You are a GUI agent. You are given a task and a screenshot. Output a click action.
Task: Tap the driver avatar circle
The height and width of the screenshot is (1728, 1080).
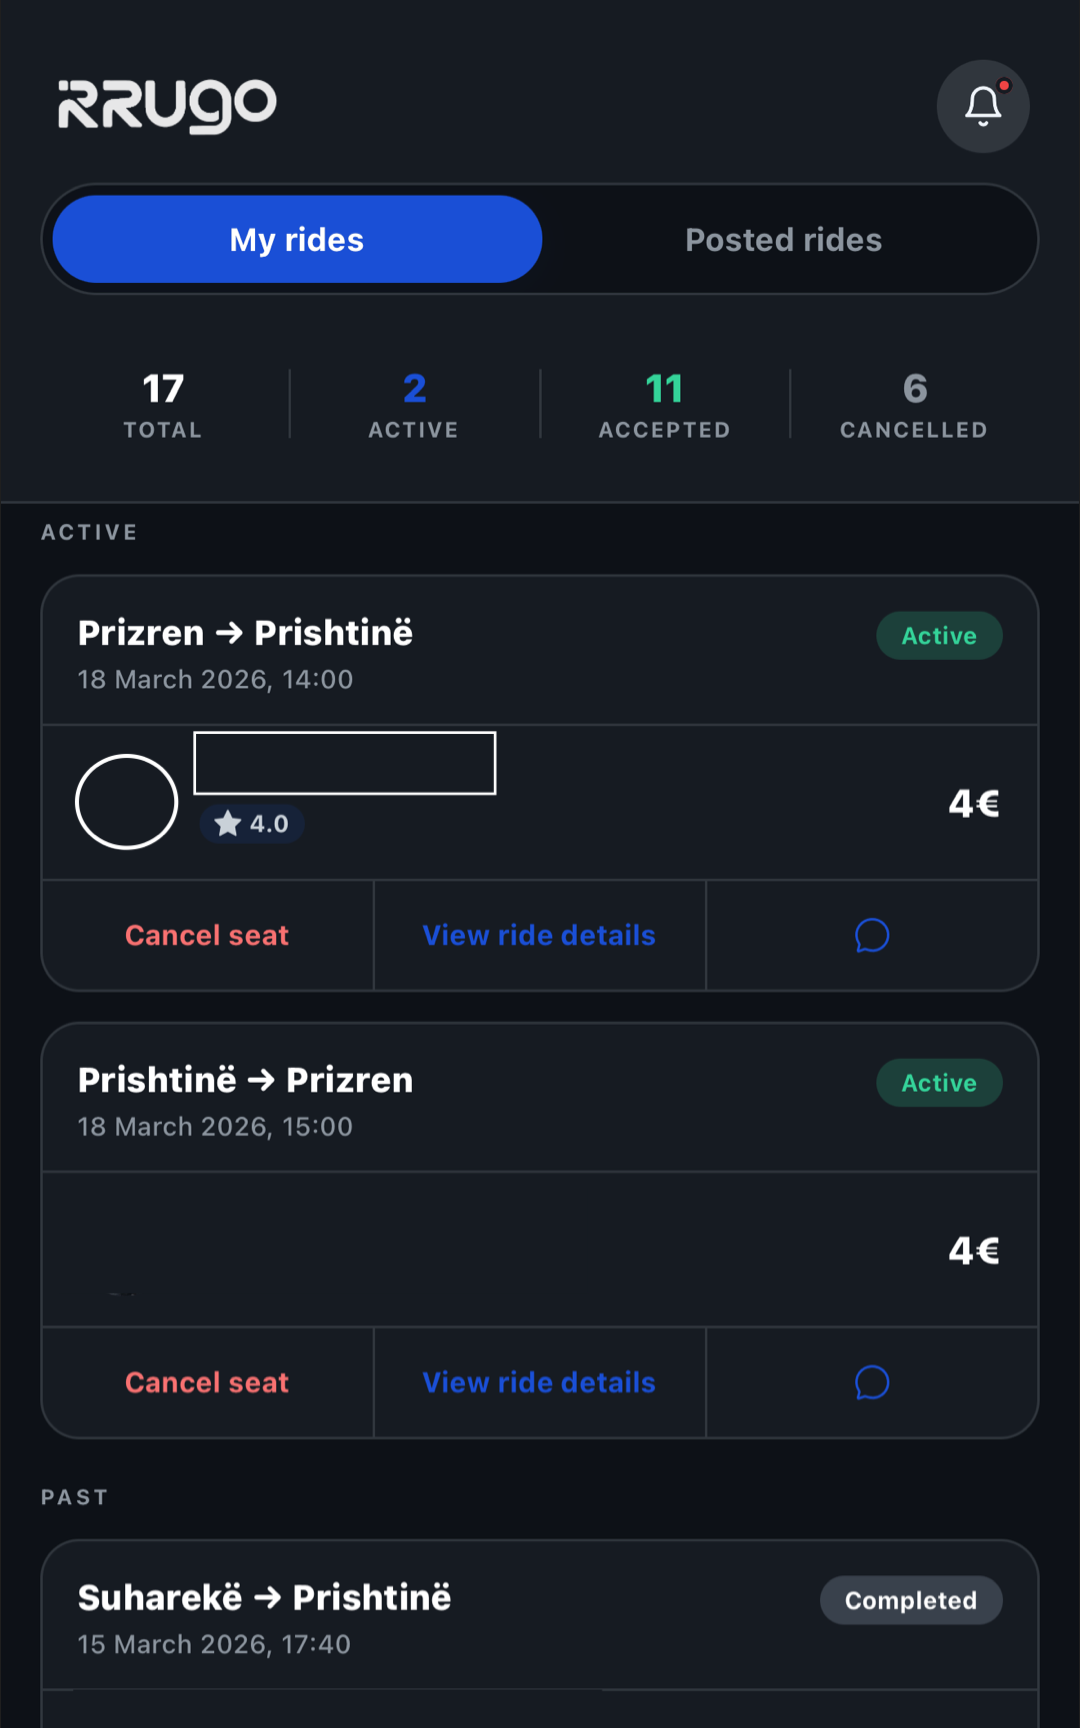(x=127, y=801)
